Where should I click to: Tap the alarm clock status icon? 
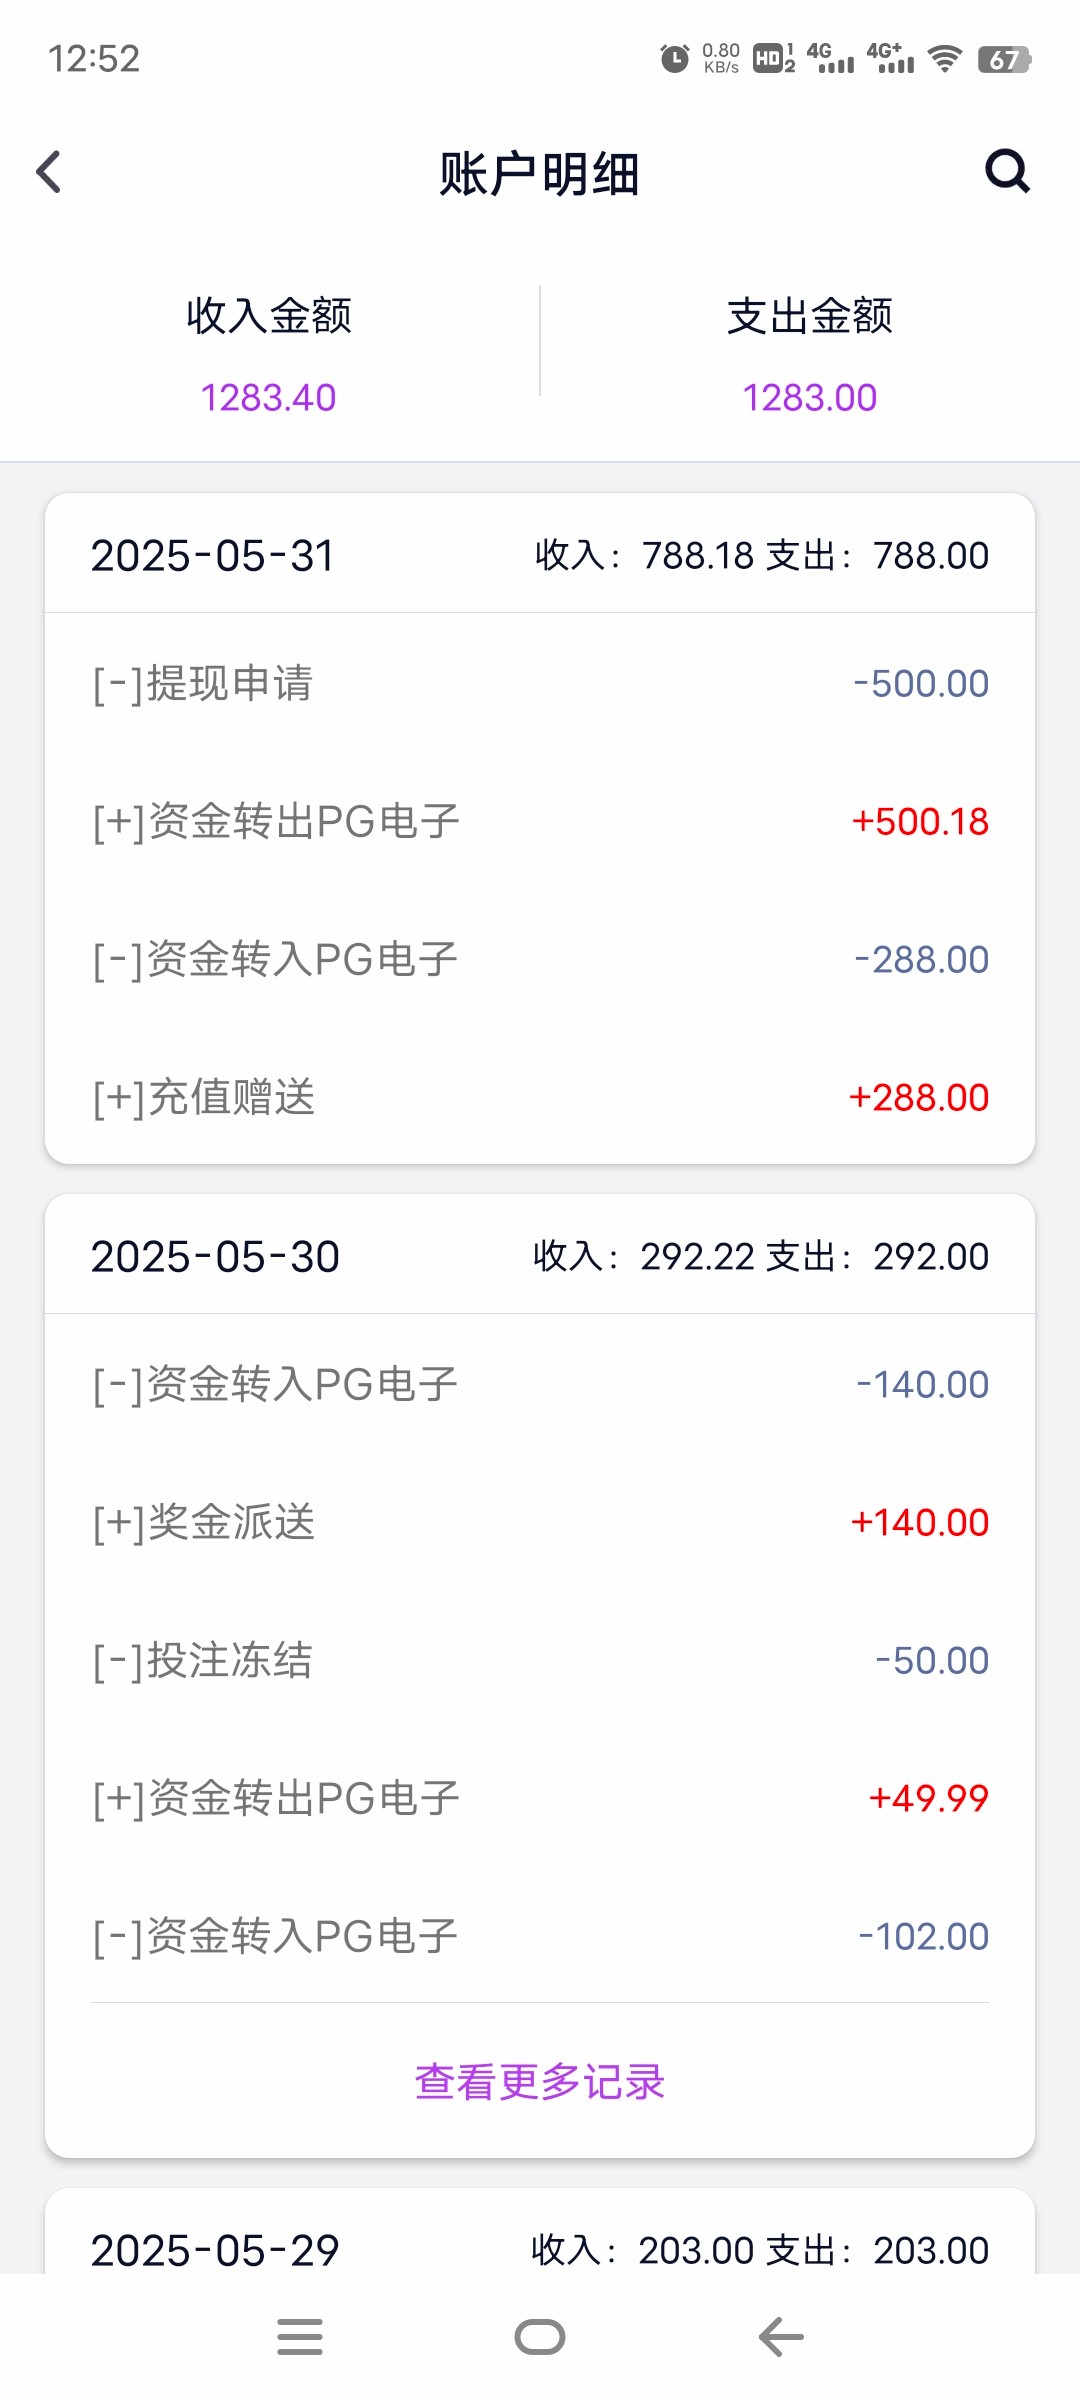[x=675, y=59]
